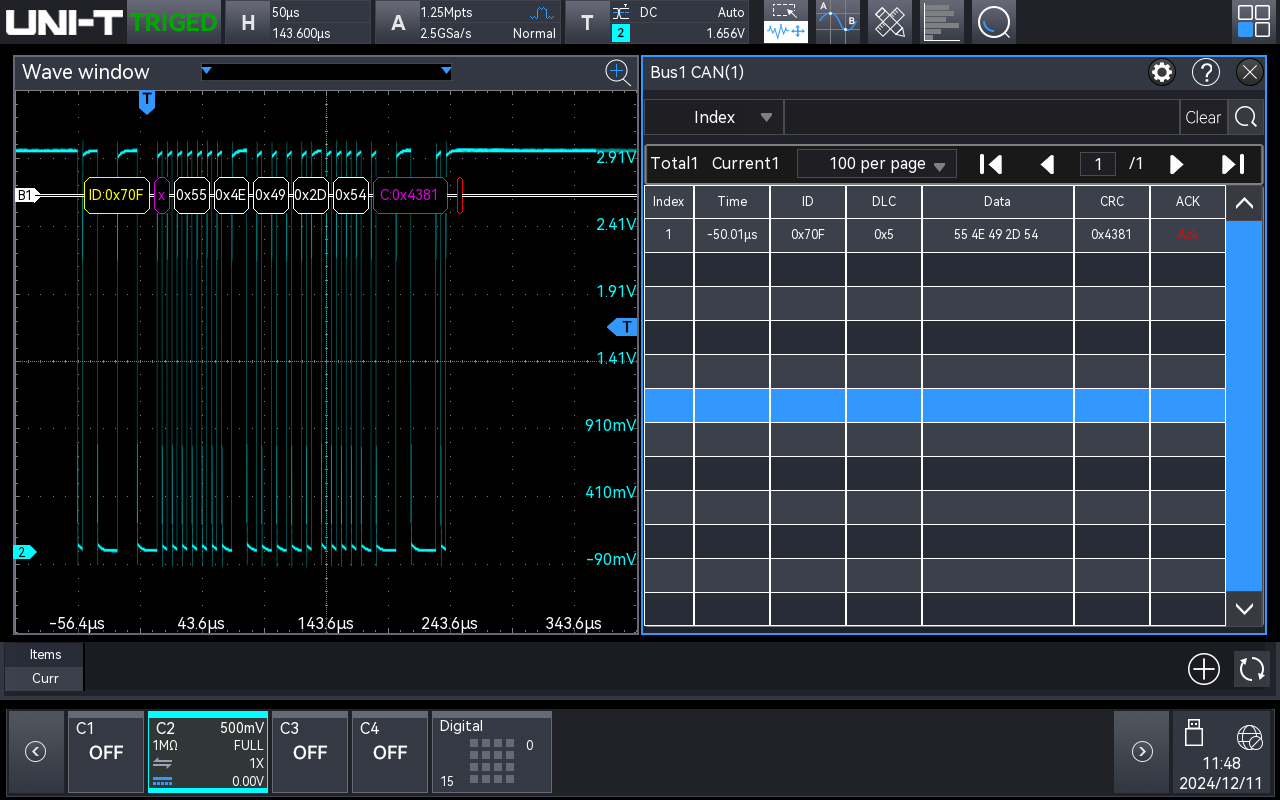Open the active C2 channel settings

(208, 752)
